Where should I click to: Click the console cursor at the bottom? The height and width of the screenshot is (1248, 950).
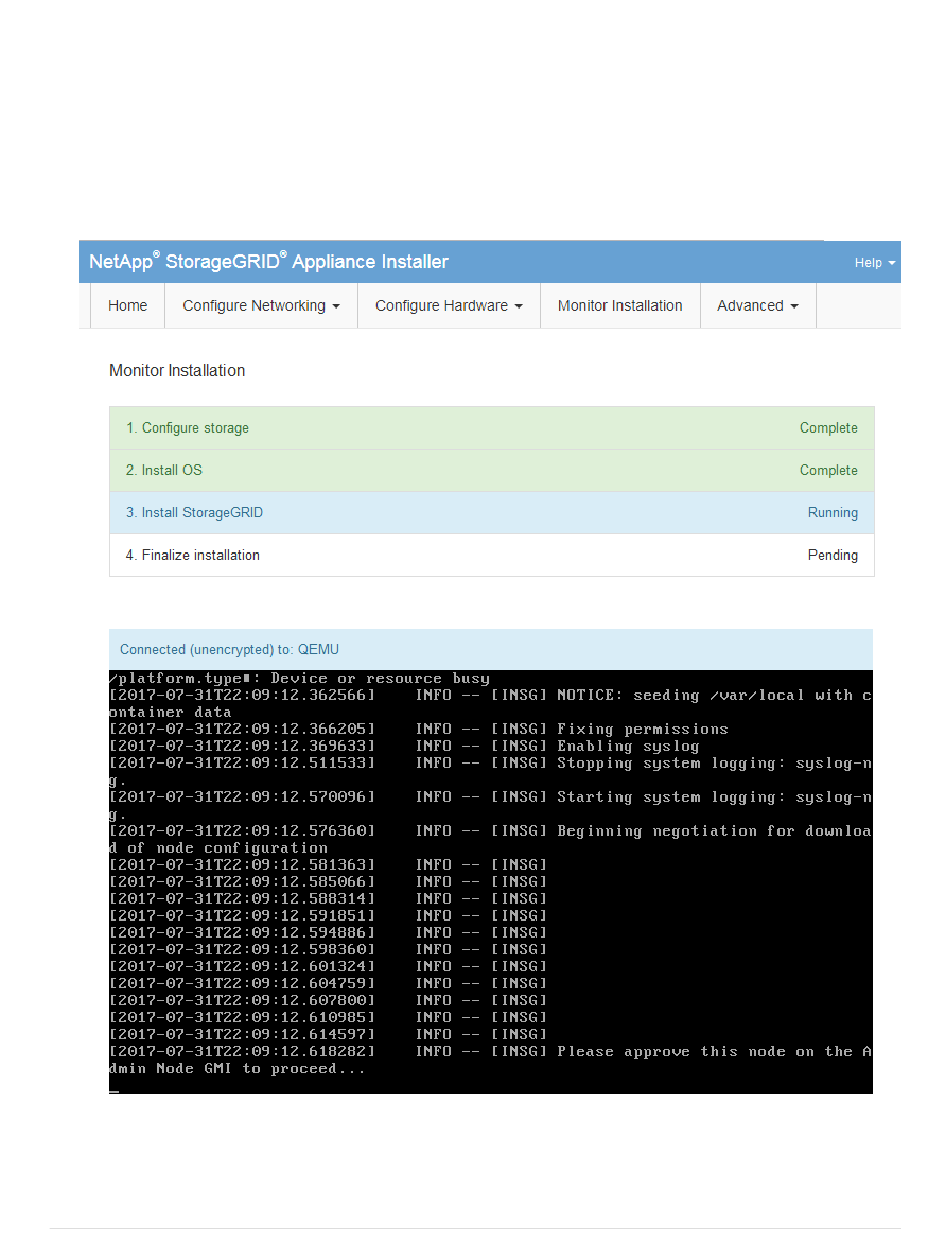pos(114,1090)
